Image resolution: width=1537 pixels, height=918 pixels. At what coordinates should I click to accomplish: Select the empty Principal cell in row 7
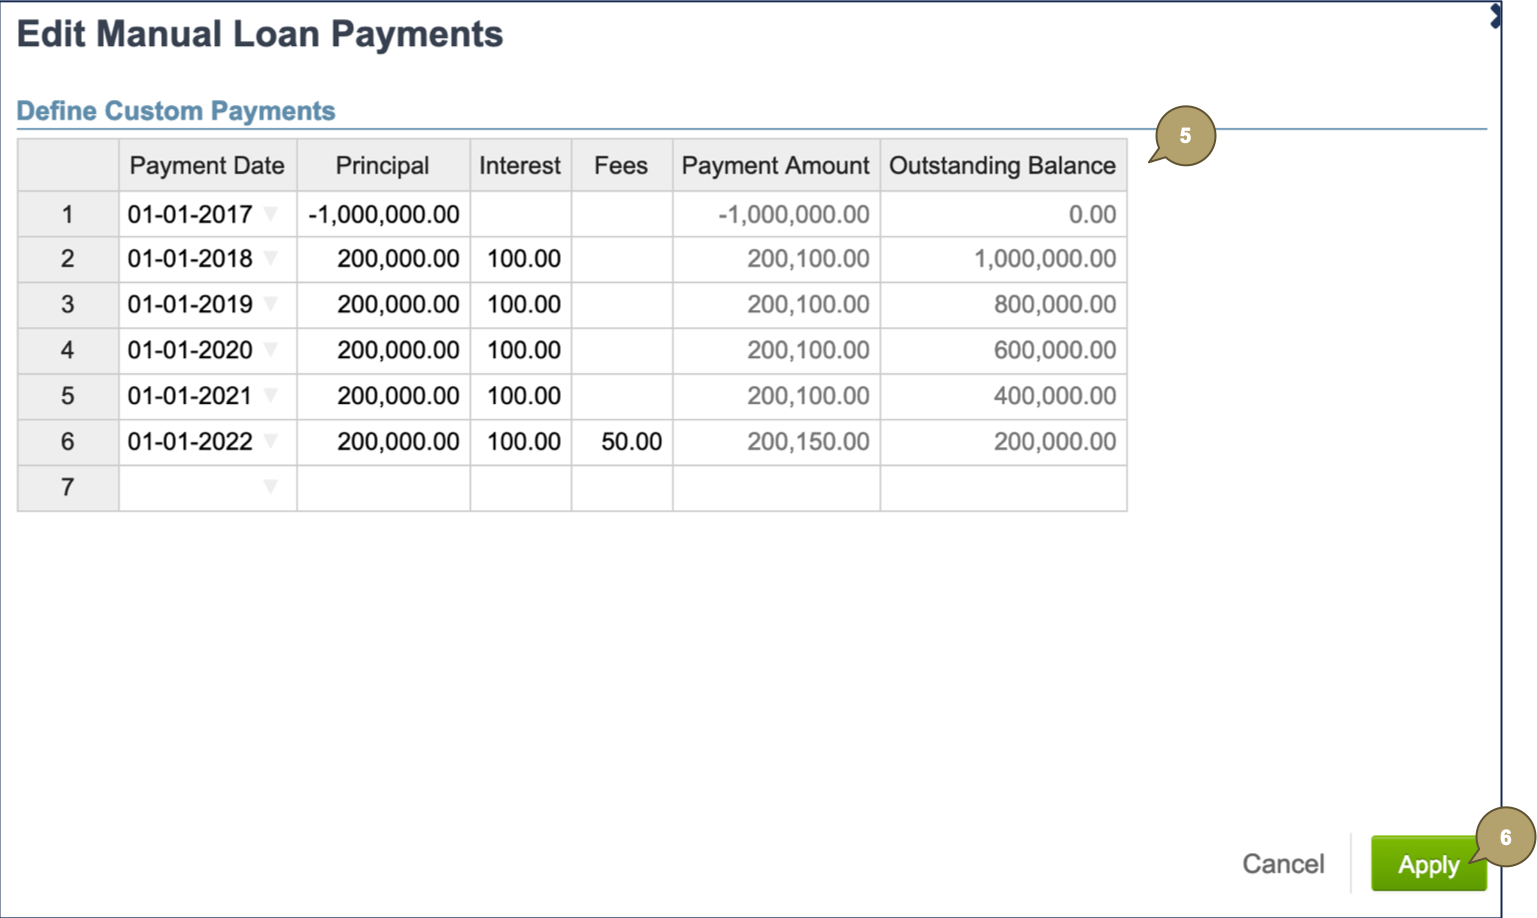(x=383, y=487)
